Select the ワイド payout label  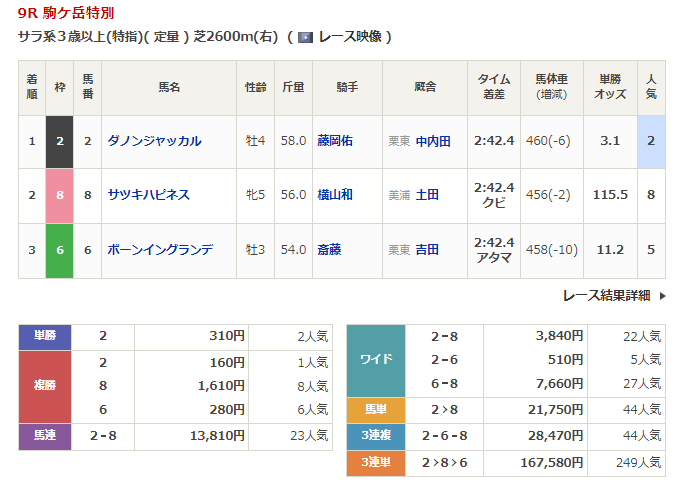375,360
